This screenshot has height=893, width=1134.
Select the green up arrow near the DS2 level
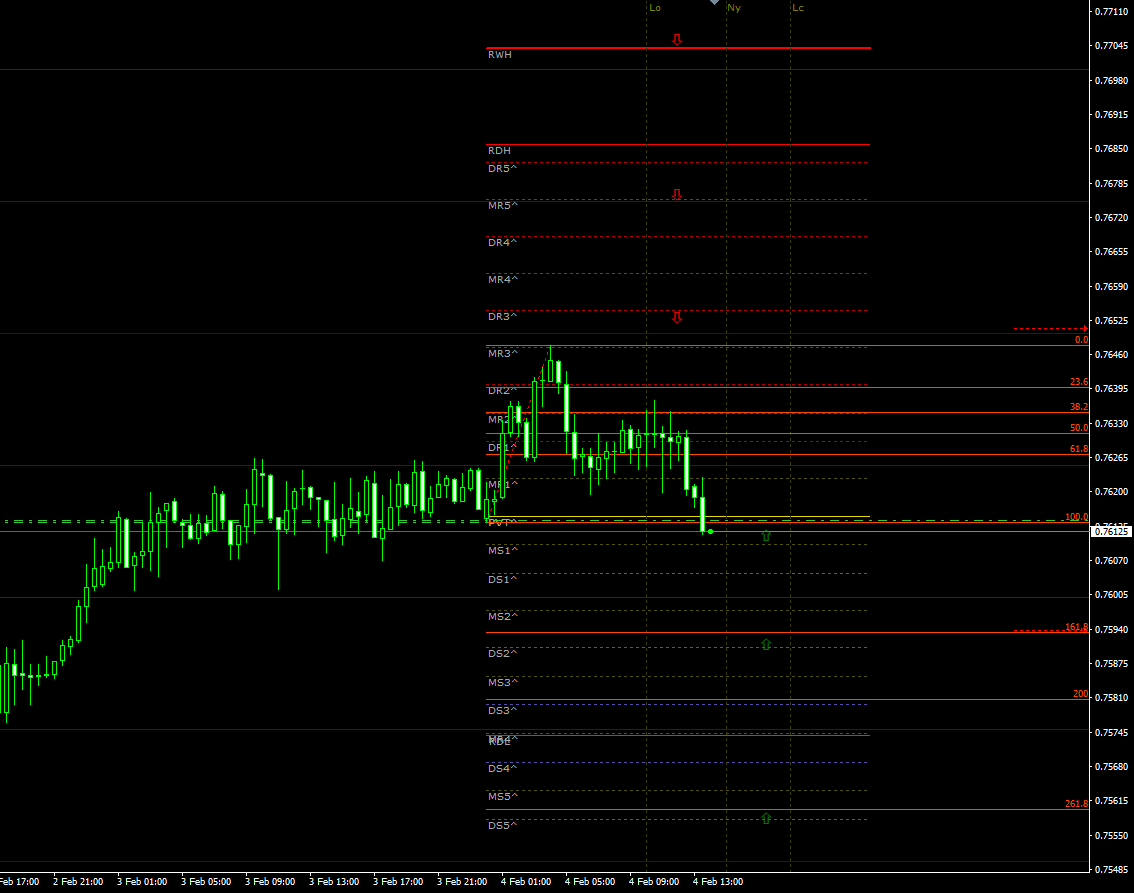pyautogui.click(x=765, y=645)
